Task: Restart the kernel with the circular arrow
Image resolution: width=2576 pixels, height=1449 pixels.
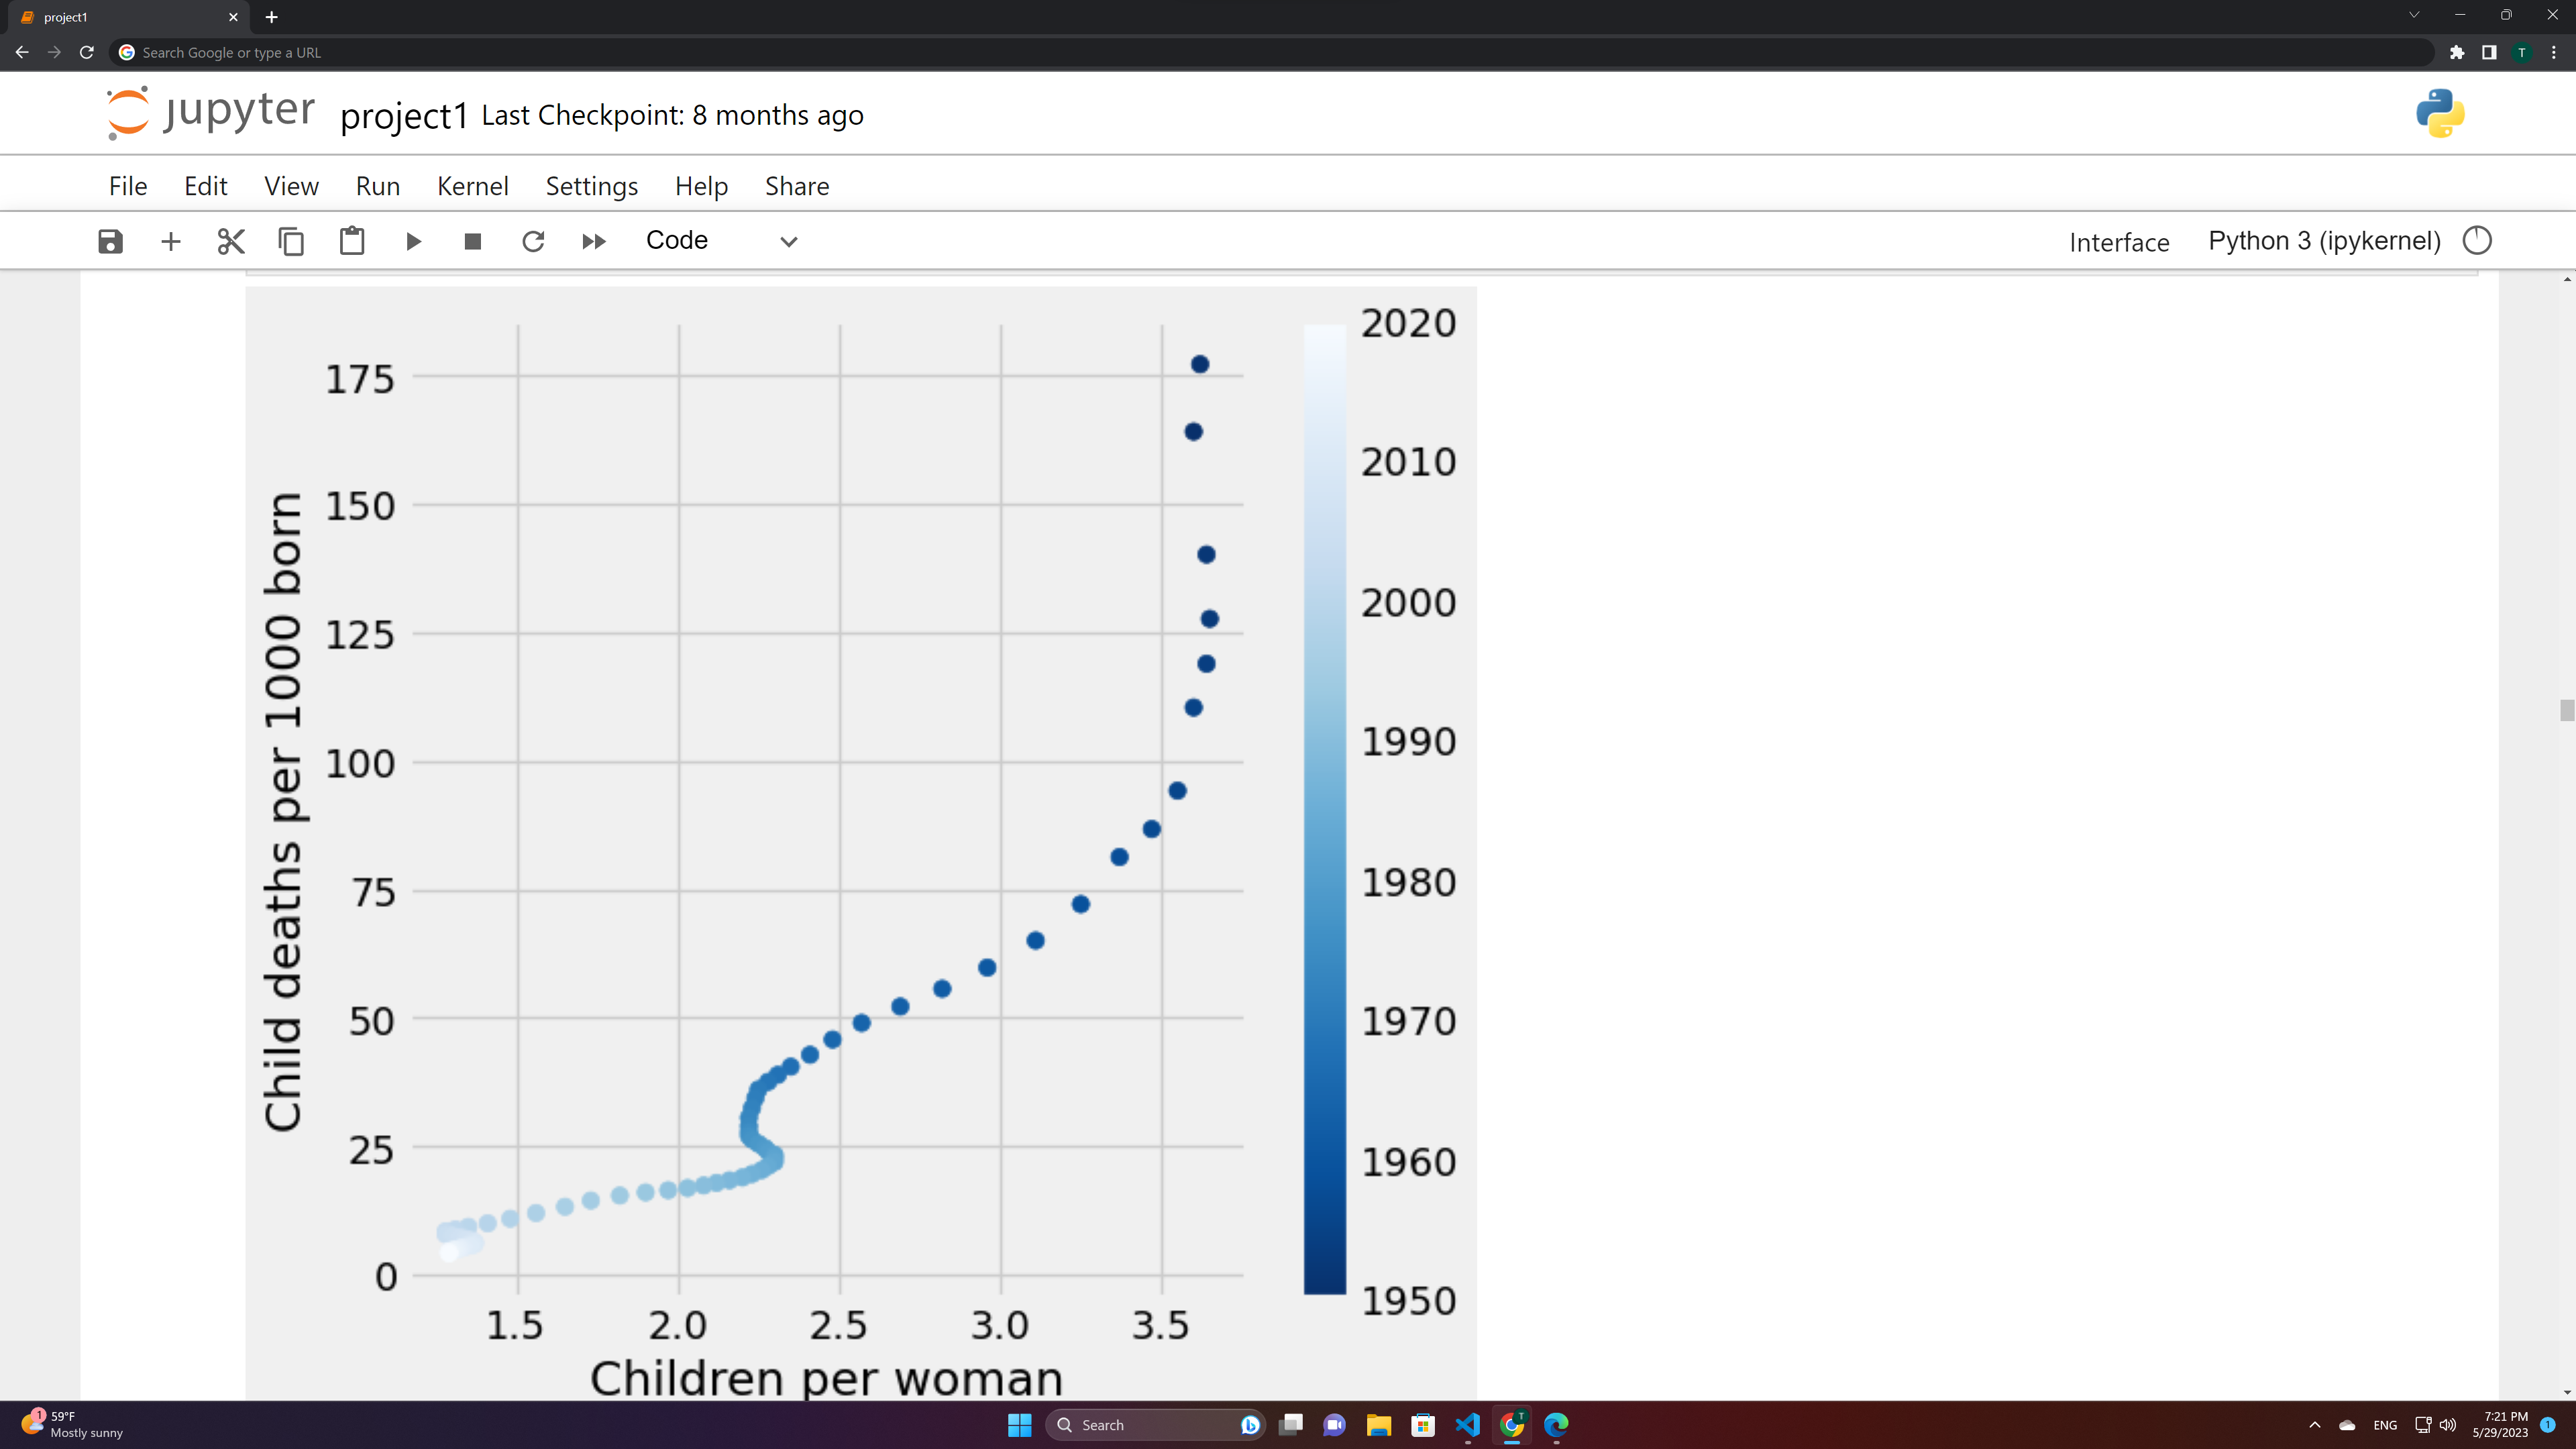Action: (533, 241)
